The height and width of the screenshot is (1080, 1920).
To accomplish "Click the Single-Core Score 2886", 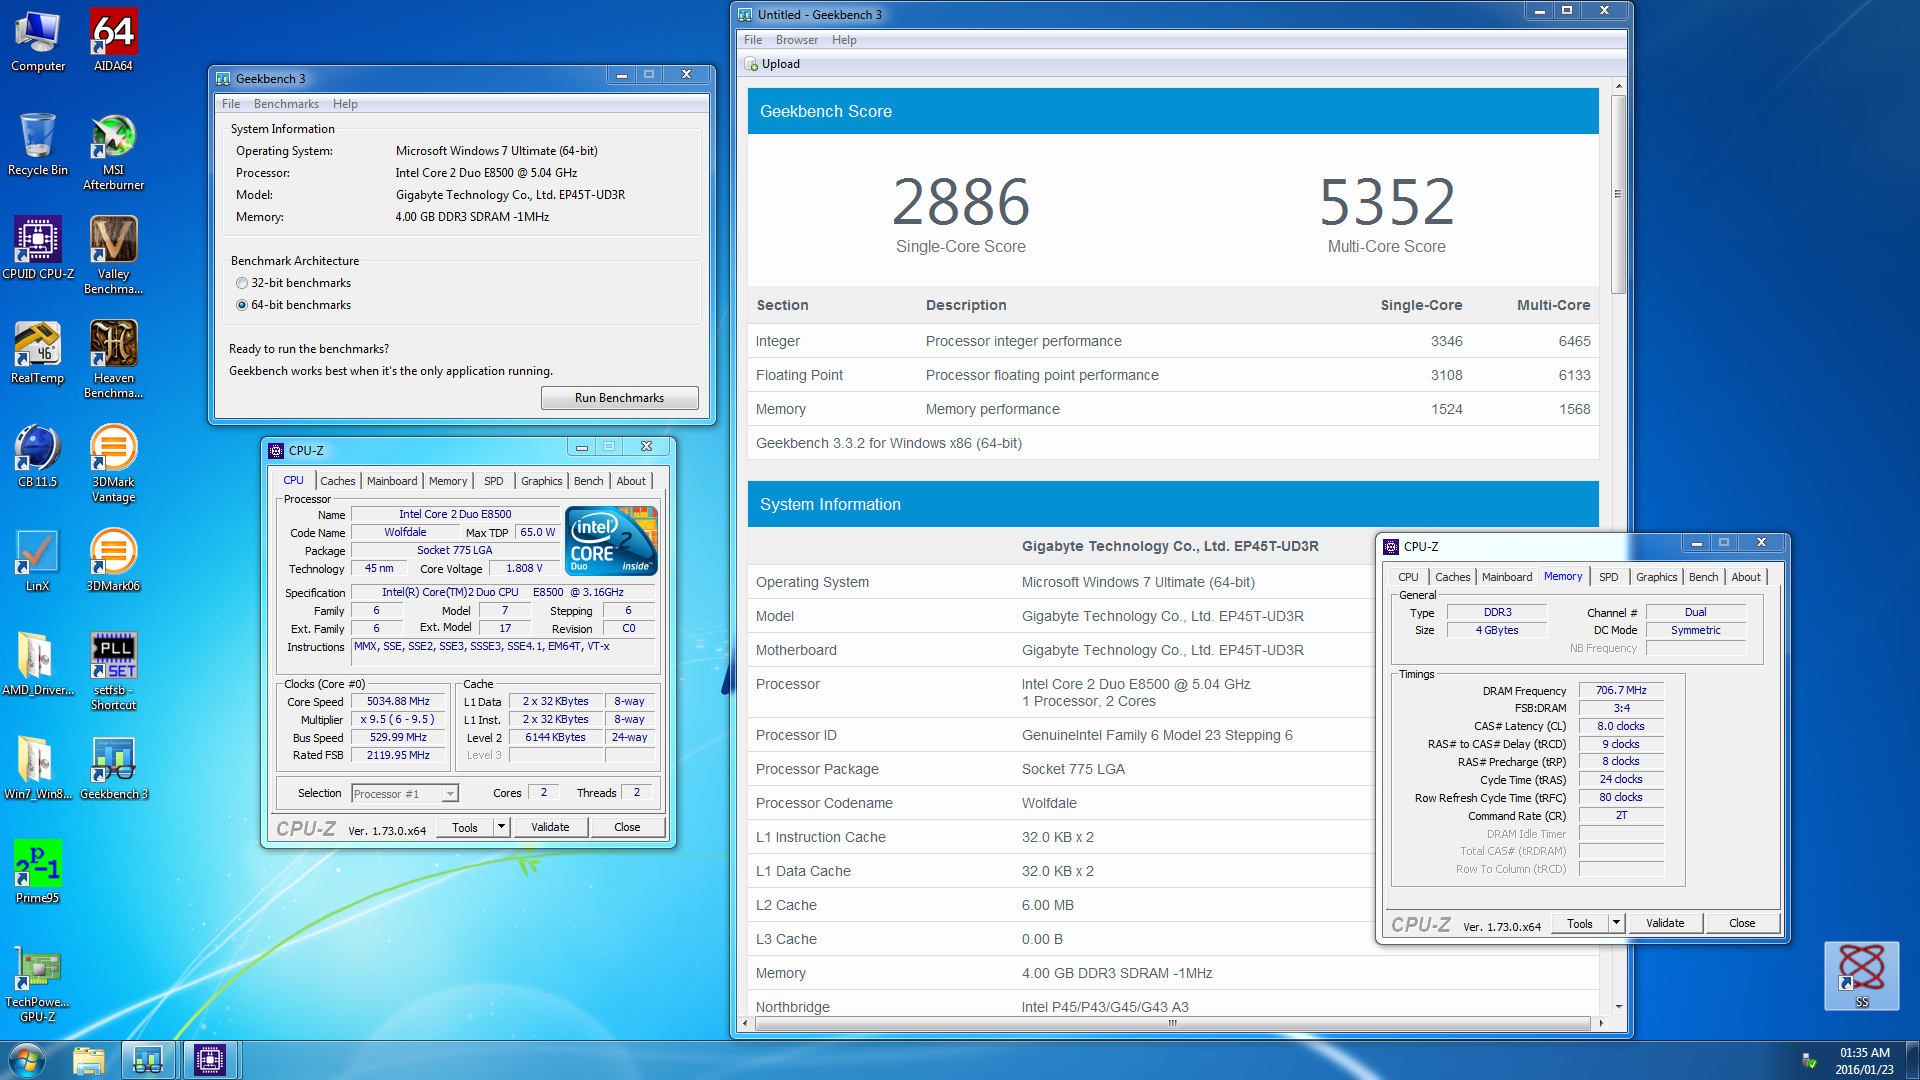I will 960,202.
